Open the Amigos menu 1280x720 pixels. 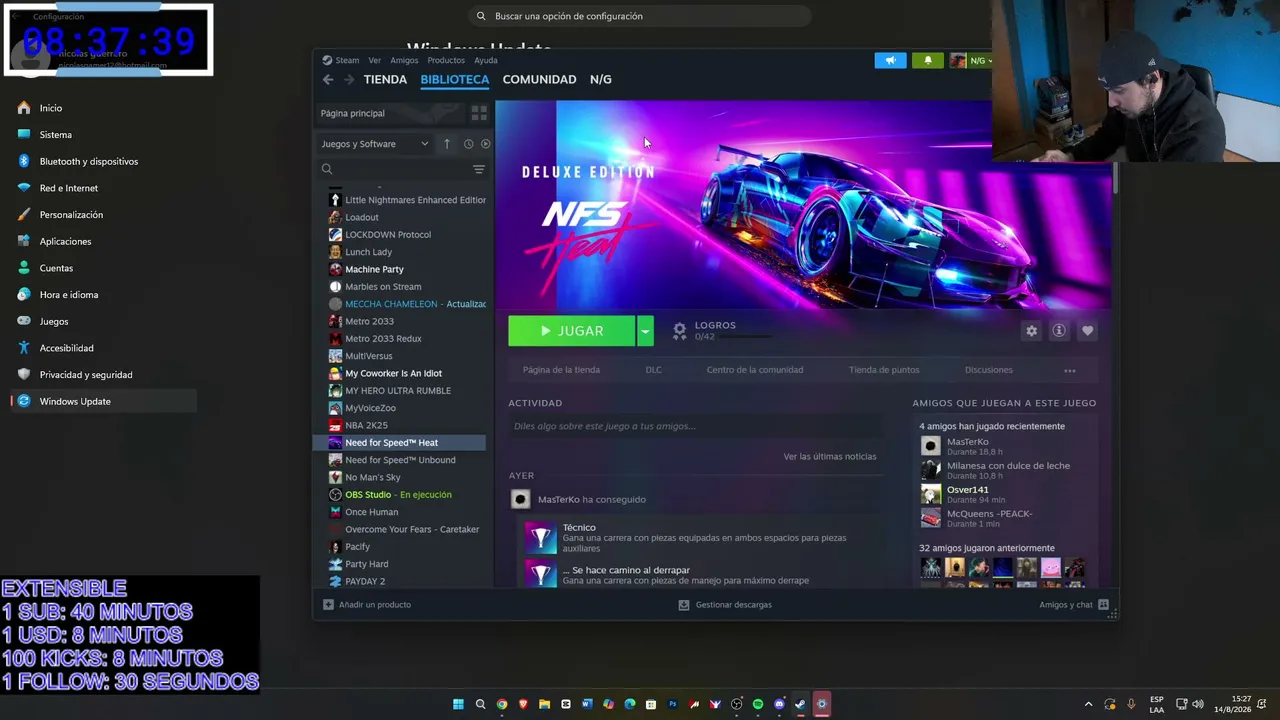point(404,60)
